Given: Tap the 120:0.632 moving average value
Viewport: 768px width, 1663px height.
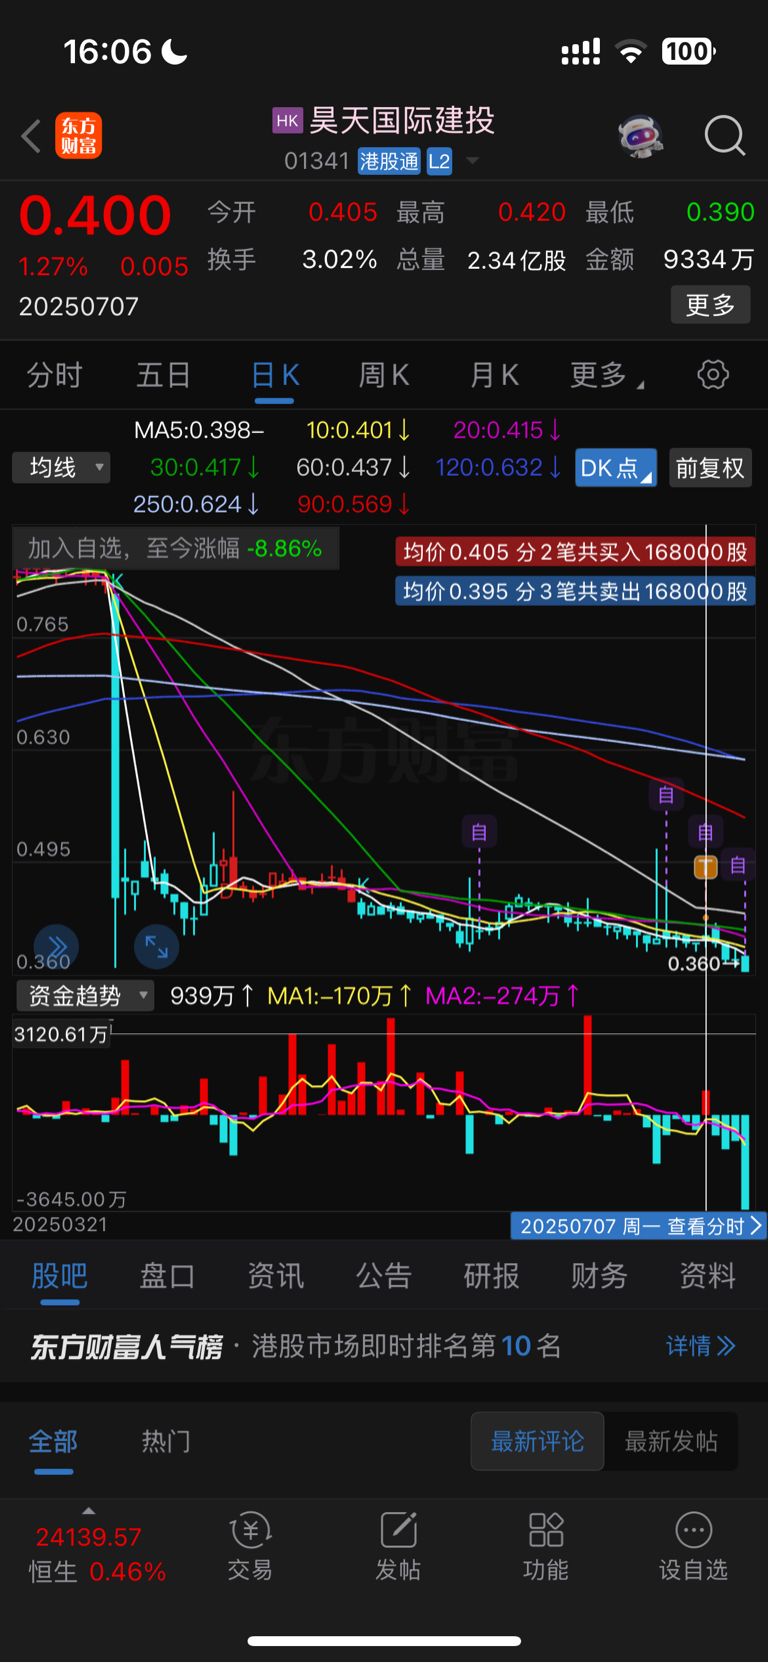Looking at the screenshot, I should (x=499, y=467).
